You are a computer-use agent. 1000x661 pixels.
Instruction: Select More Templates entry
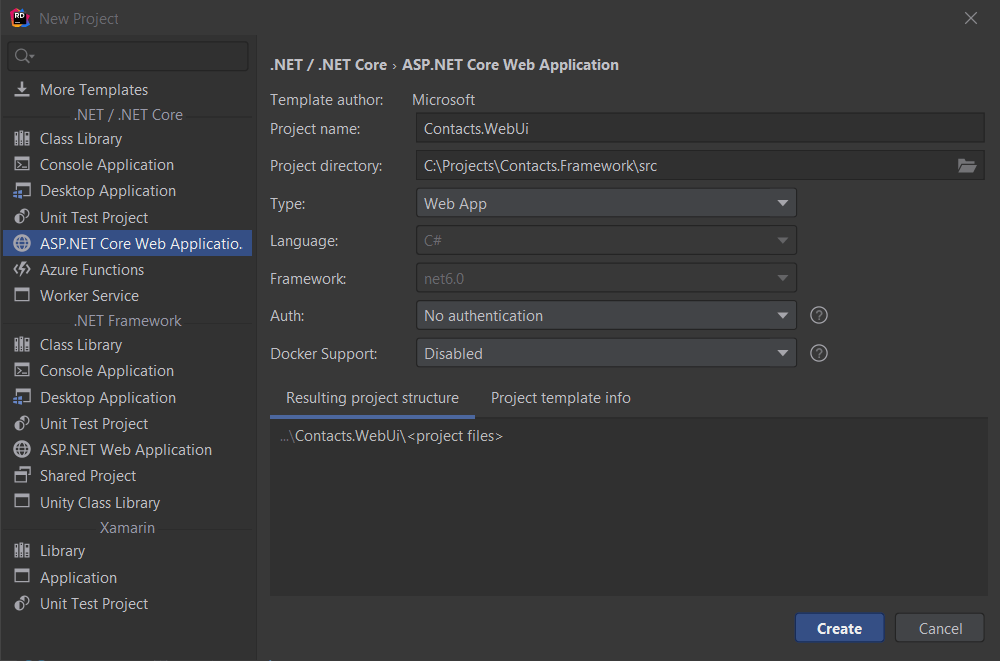(128, 89)
